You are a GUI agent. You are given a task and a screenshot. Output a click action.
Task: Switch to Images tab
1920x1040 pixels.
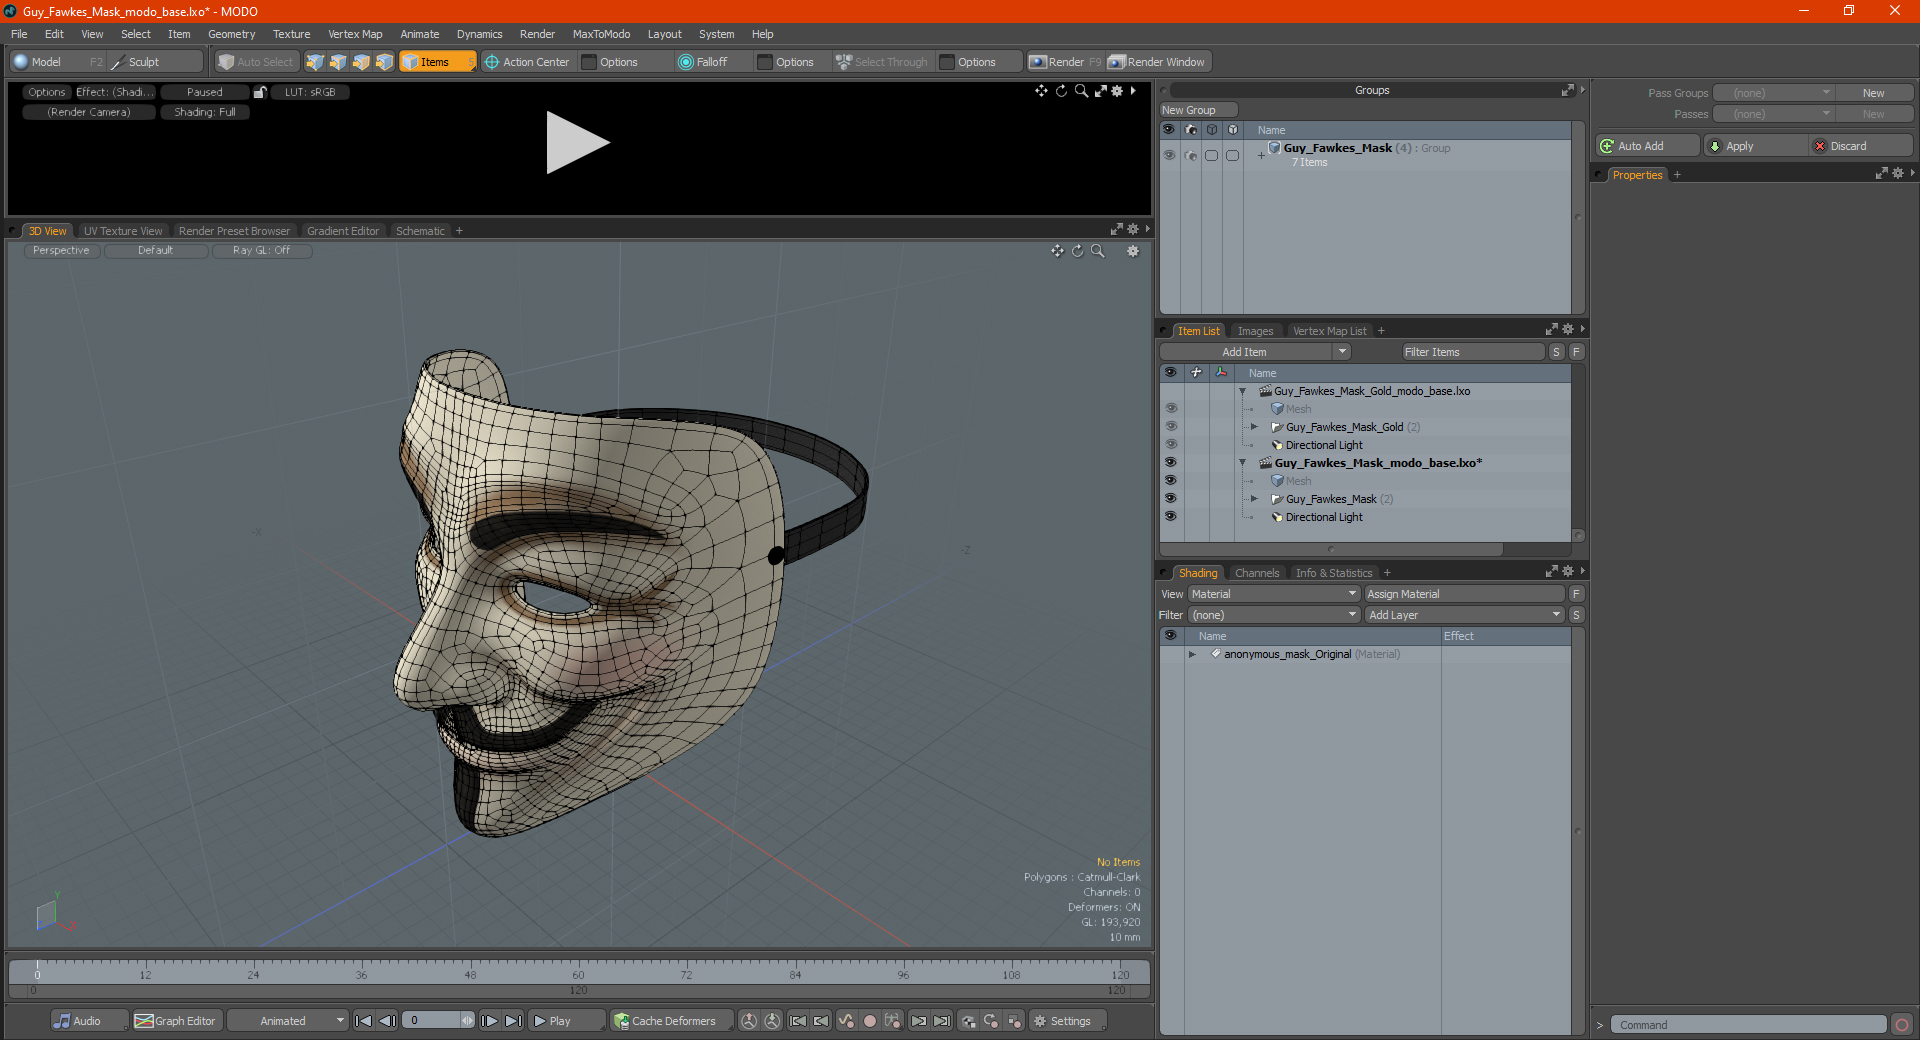point(1255,331)
